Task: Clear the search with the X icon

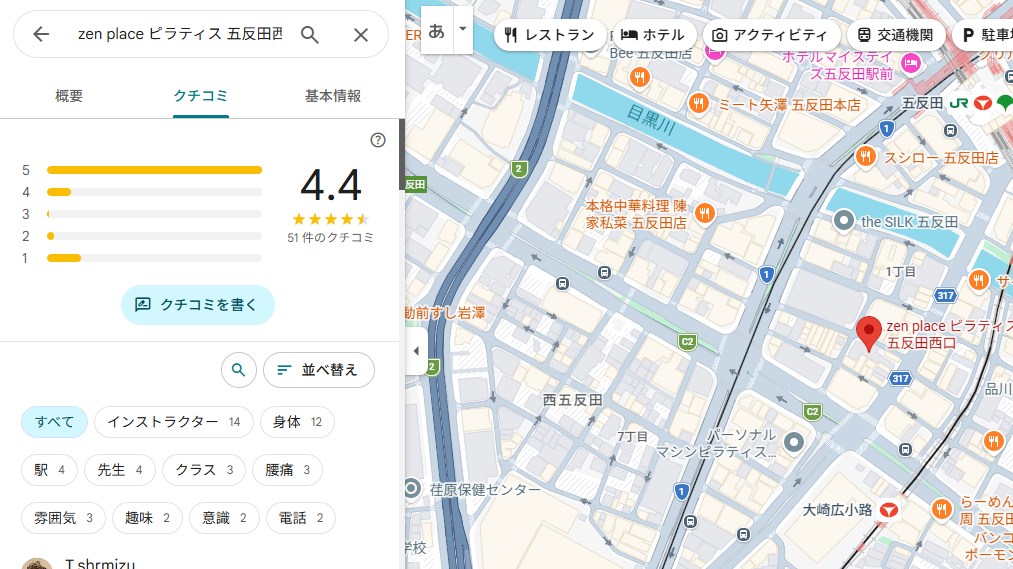Action: 361,35
